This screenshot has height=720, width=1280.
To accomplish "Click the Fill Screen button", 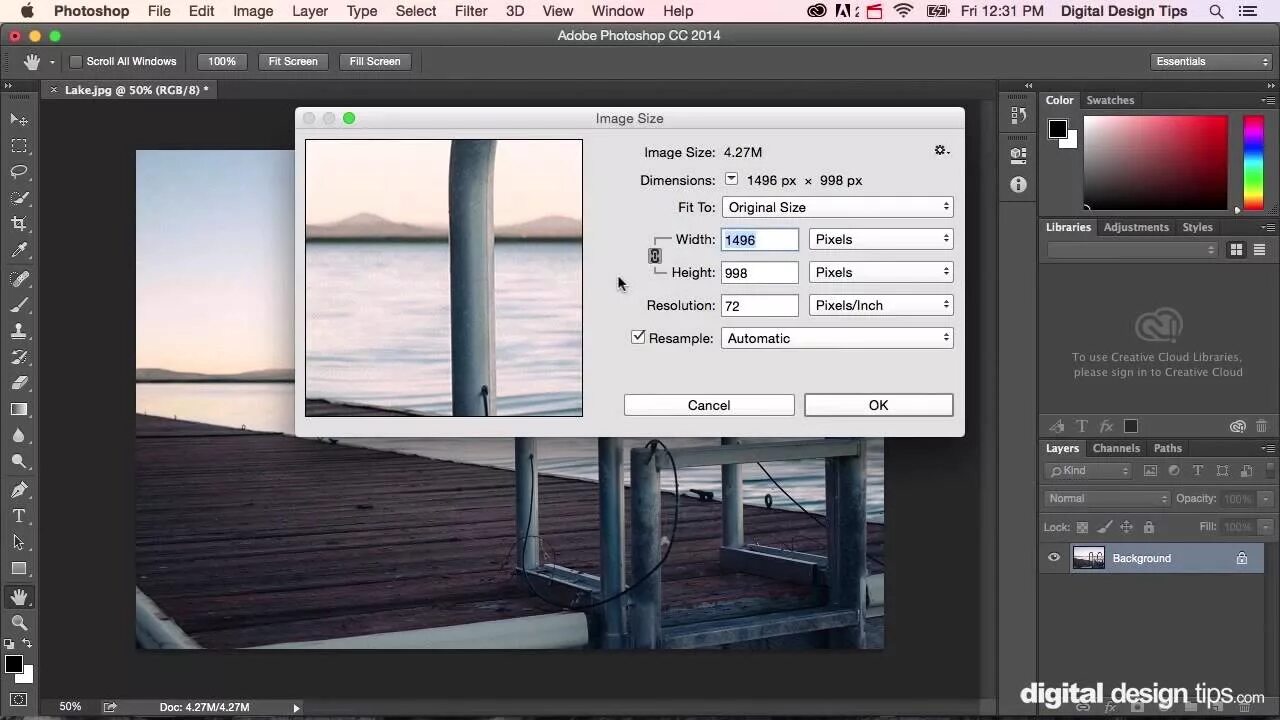I will 375,61.
